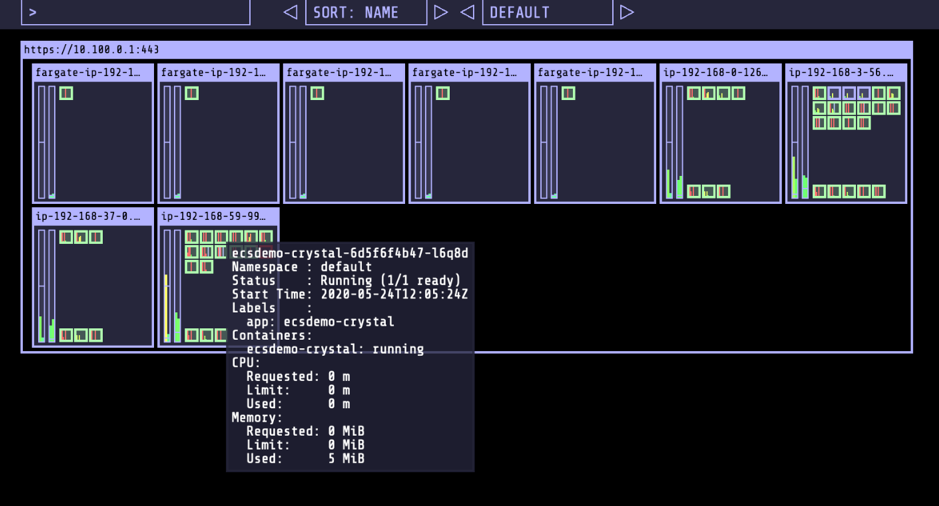Viewport: 939px width, 506px height.
Task: Click the search filter input field
Action: pyautogui.click(x=135, y=12)
